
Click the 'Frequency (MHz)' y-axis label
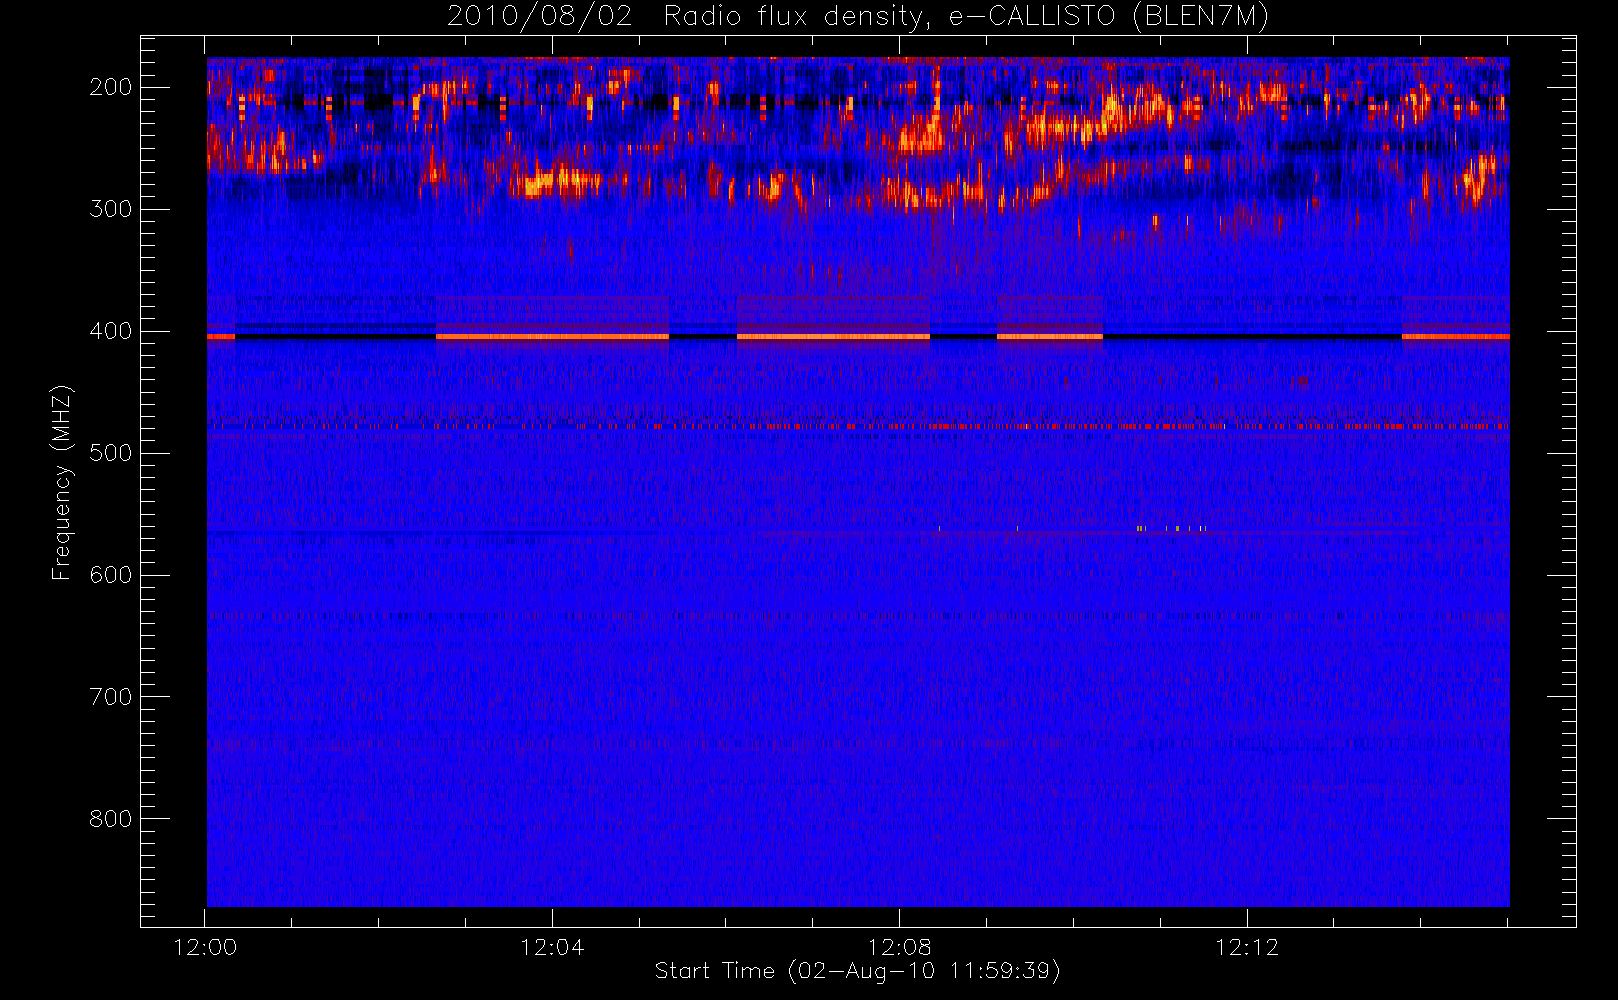pyautogui.click(x=62, y=482)
